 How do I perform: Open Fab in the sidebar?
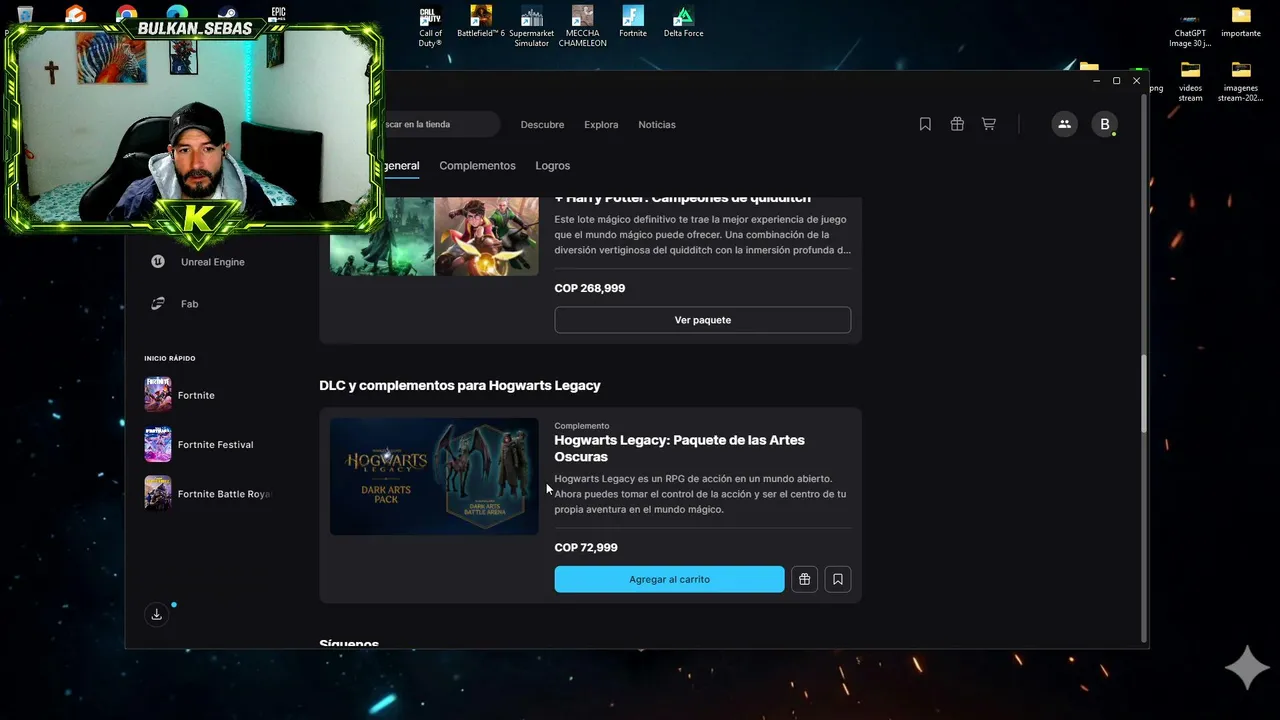[189, 304]
